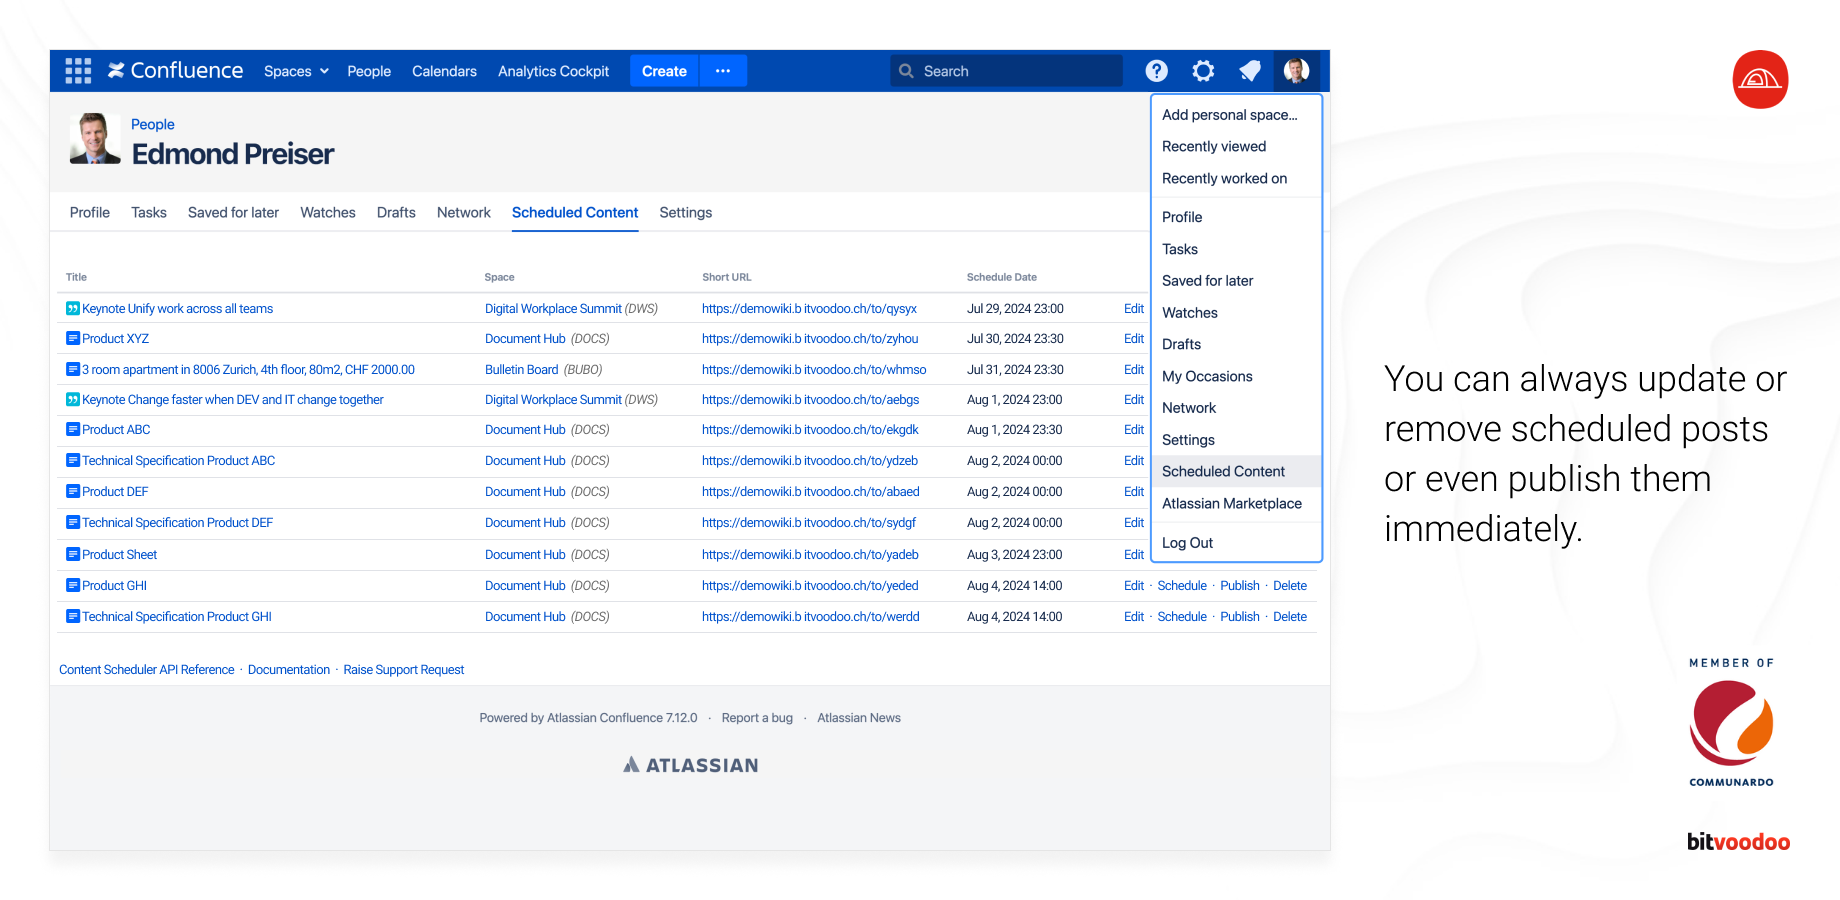
Task: Click the Schedule Date column header
Action: (1002, 277)
